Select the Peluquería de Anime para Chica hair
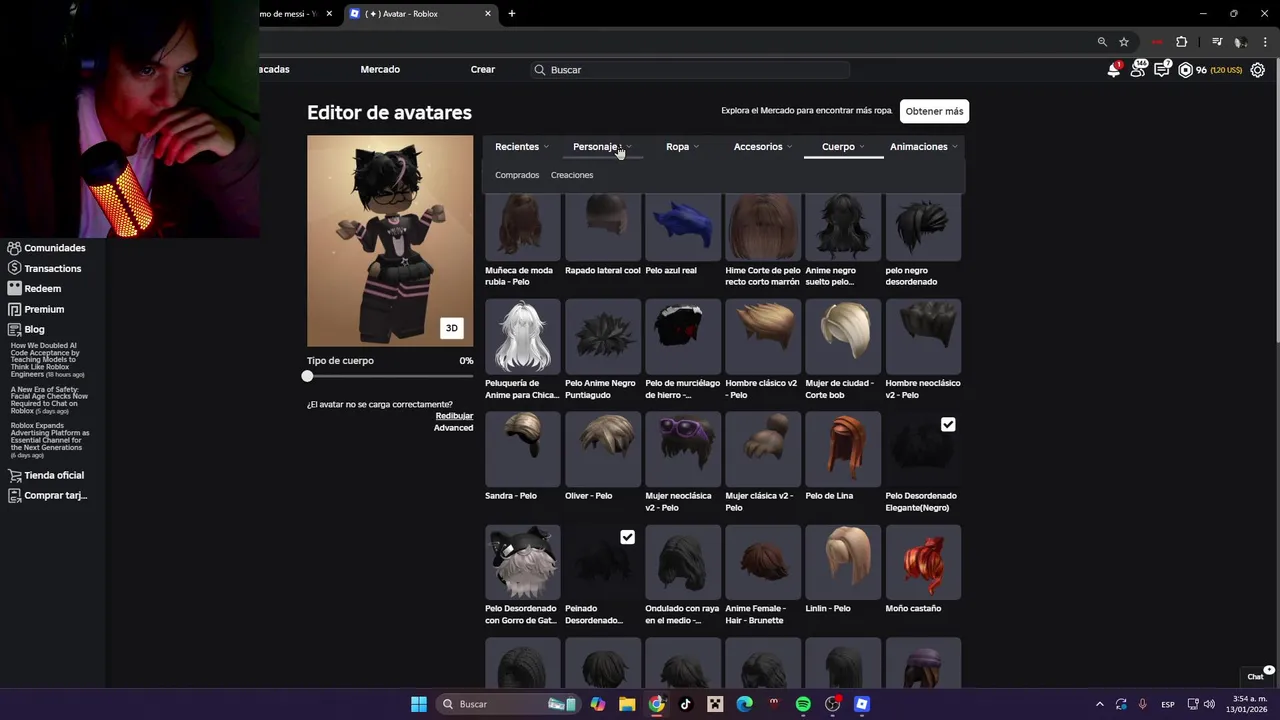1280x720 pixels. [x=523, y=337]
